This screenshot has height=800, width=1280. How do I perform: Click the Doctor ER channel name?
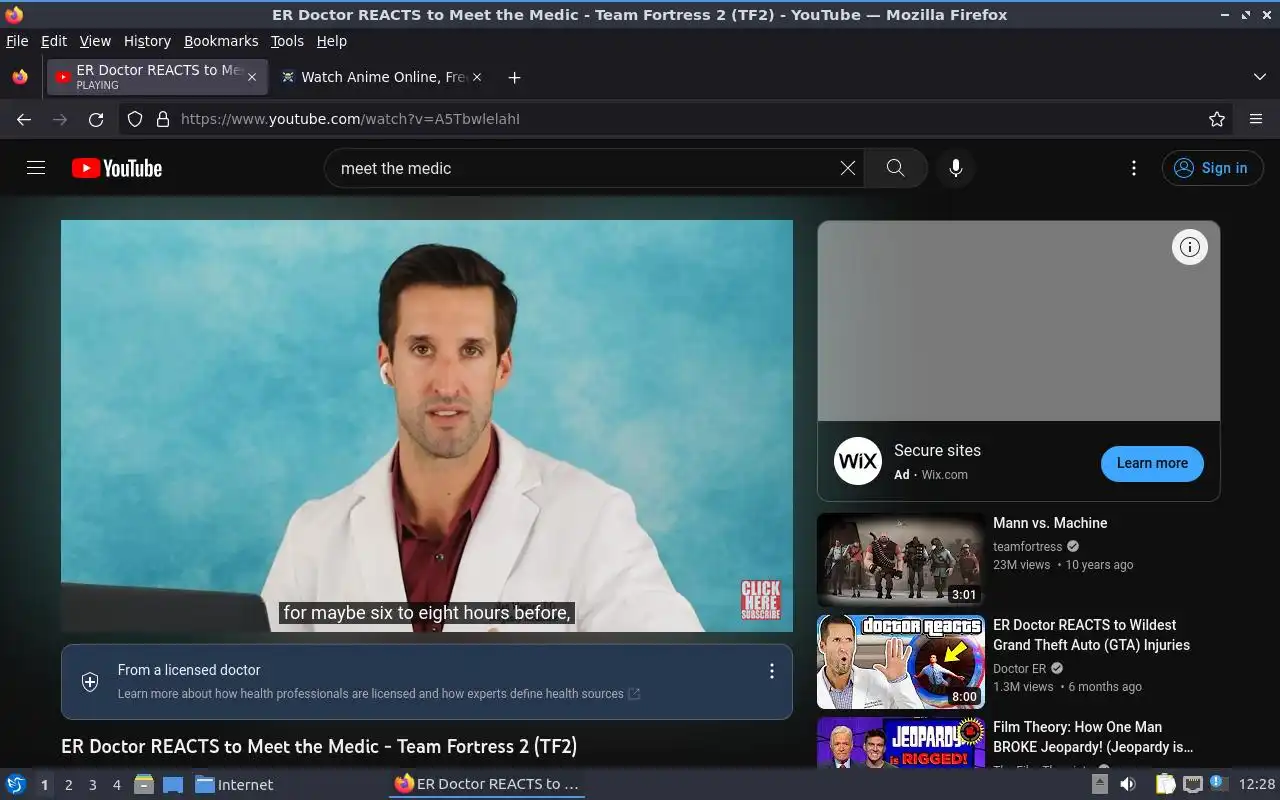(x=1019, y=668)
